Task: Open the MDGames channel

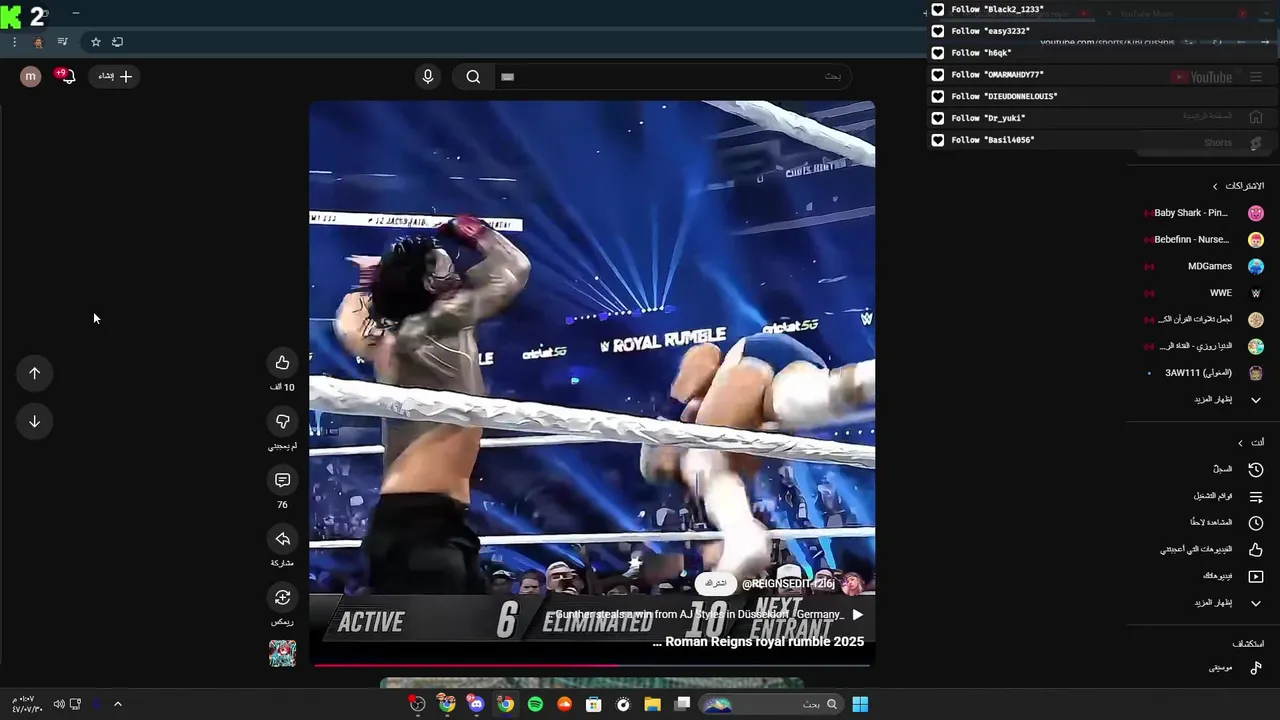Action: (1203, 266)
